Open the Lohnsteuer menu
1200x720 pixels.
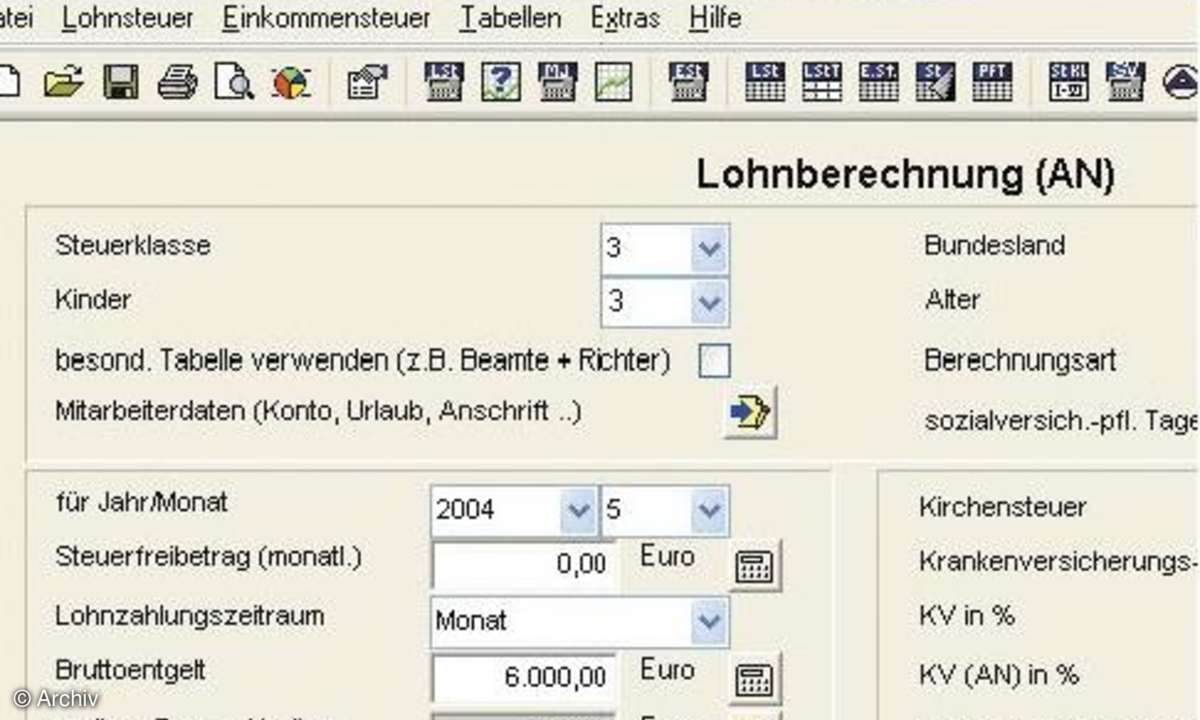[x=128, y=17]
